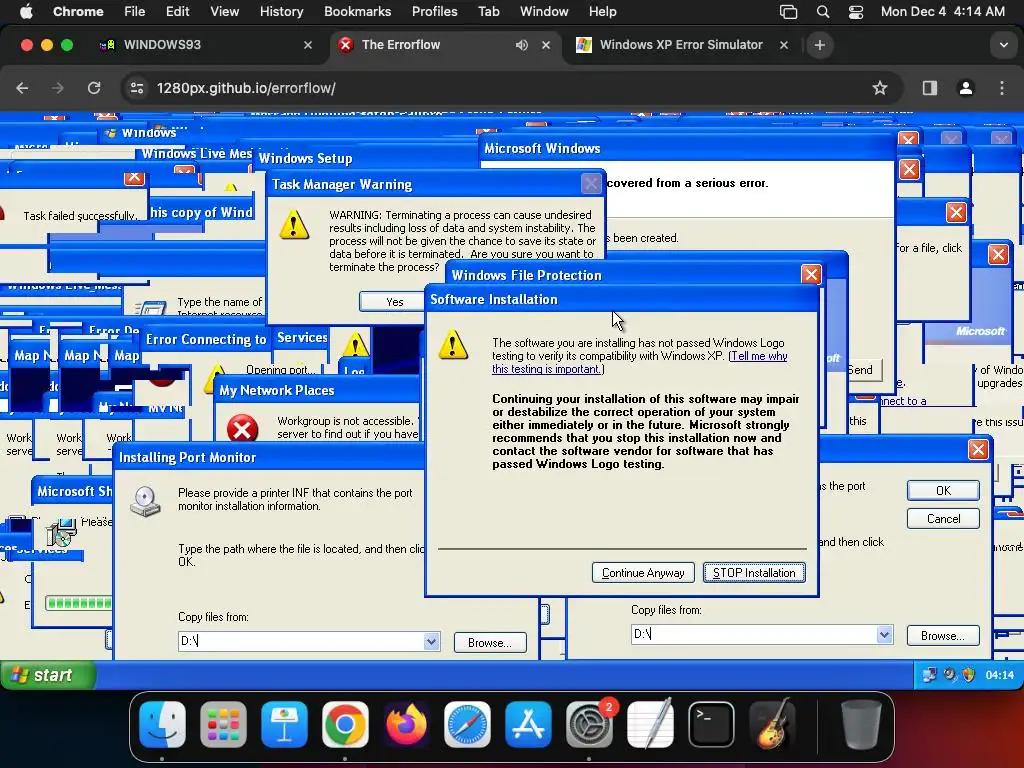Open System Settings from the Dock
The width and height of the screenshot is (1024, 768).
click(x=589, y=724)
